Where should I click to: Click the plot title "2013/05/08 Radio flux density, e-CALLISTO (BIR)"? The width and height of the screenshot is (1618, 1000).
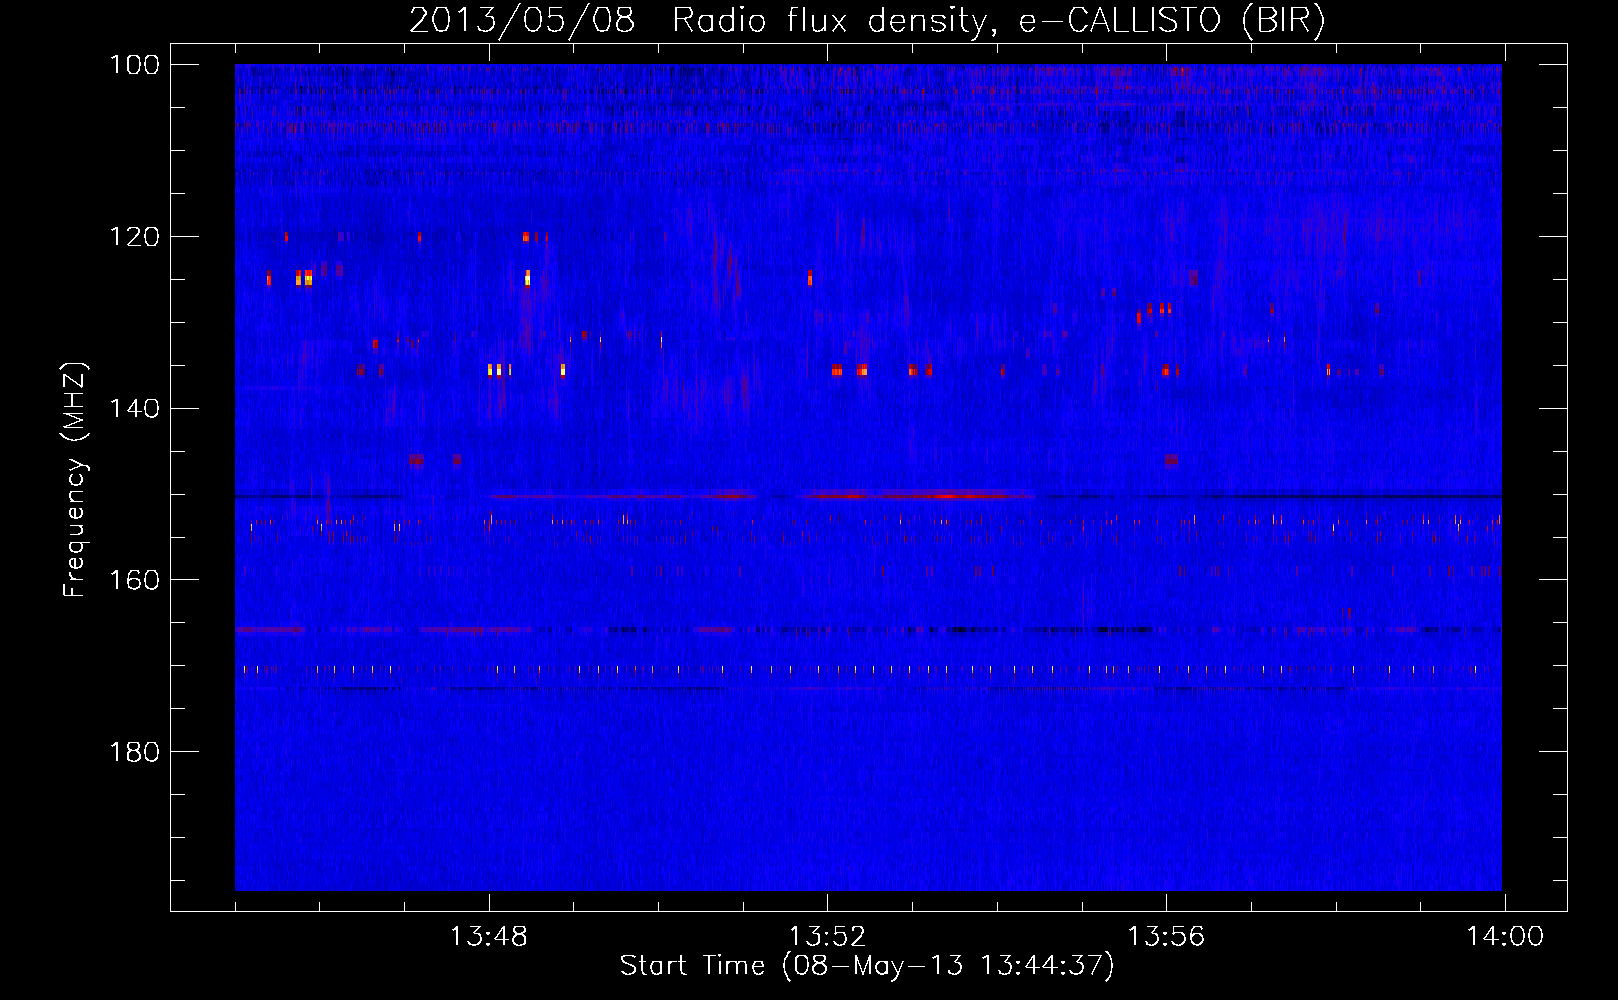point(867,21)
